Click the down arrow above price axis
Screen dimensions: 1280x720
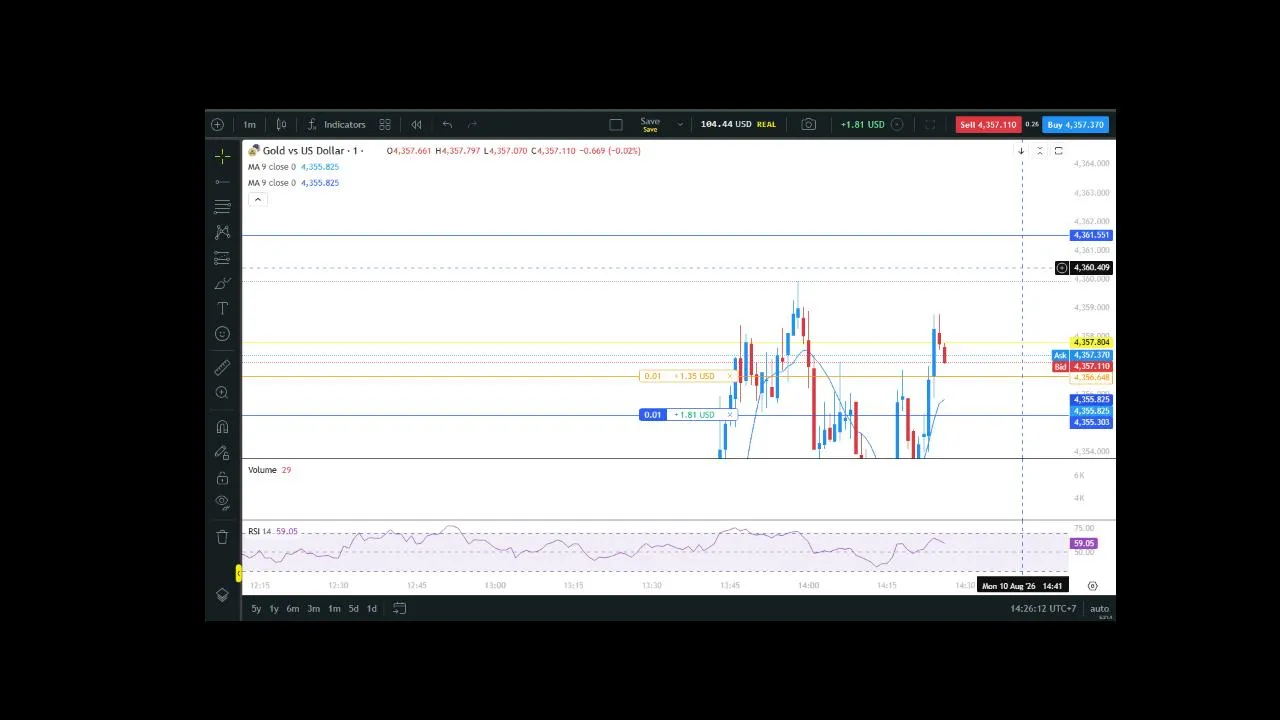tap(1021, 151)
